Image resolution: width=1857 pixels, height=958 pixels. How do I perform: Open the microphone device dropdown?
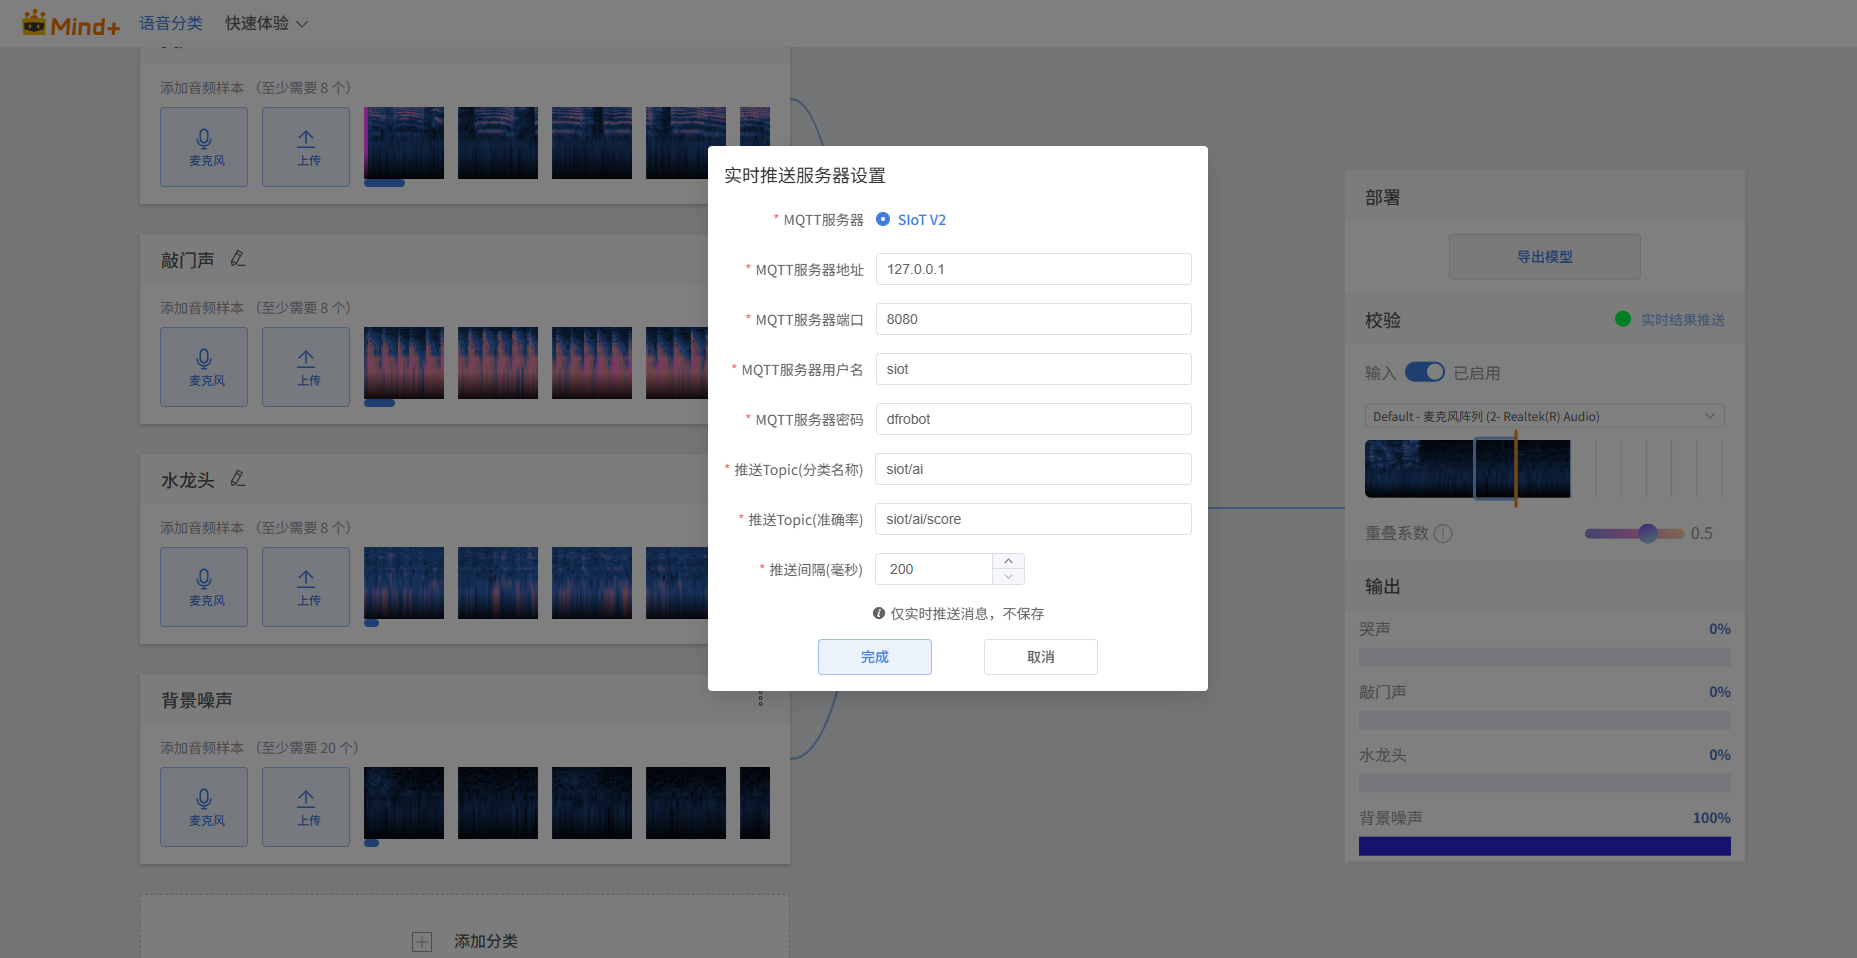tap(1544, 416)
